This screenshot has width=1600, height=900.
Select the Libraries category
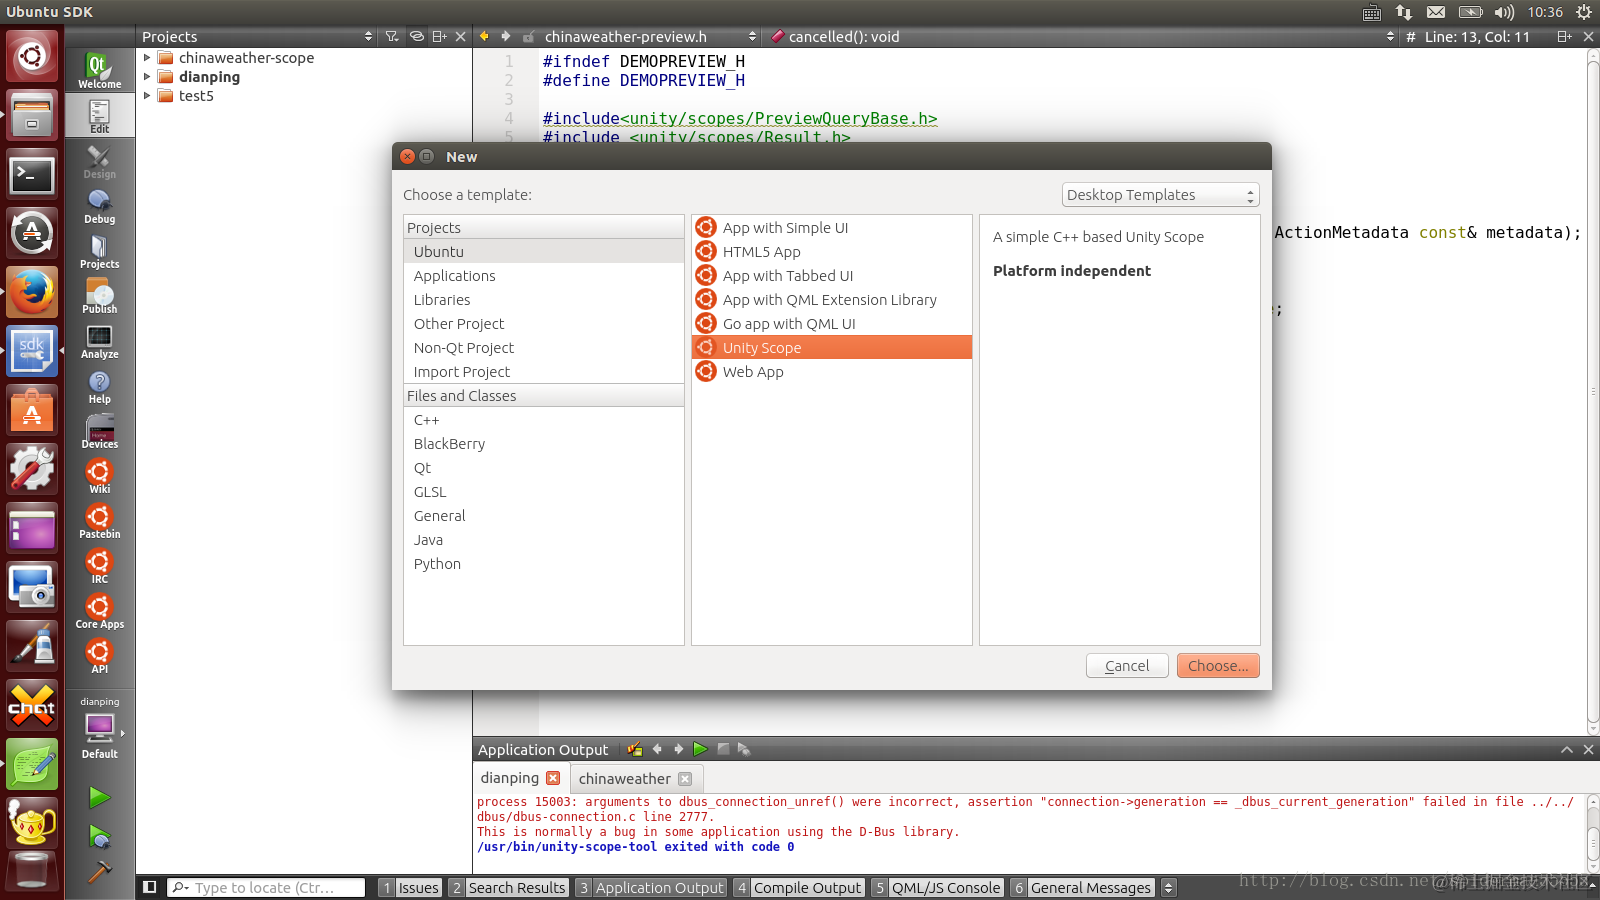coord(544,300)
